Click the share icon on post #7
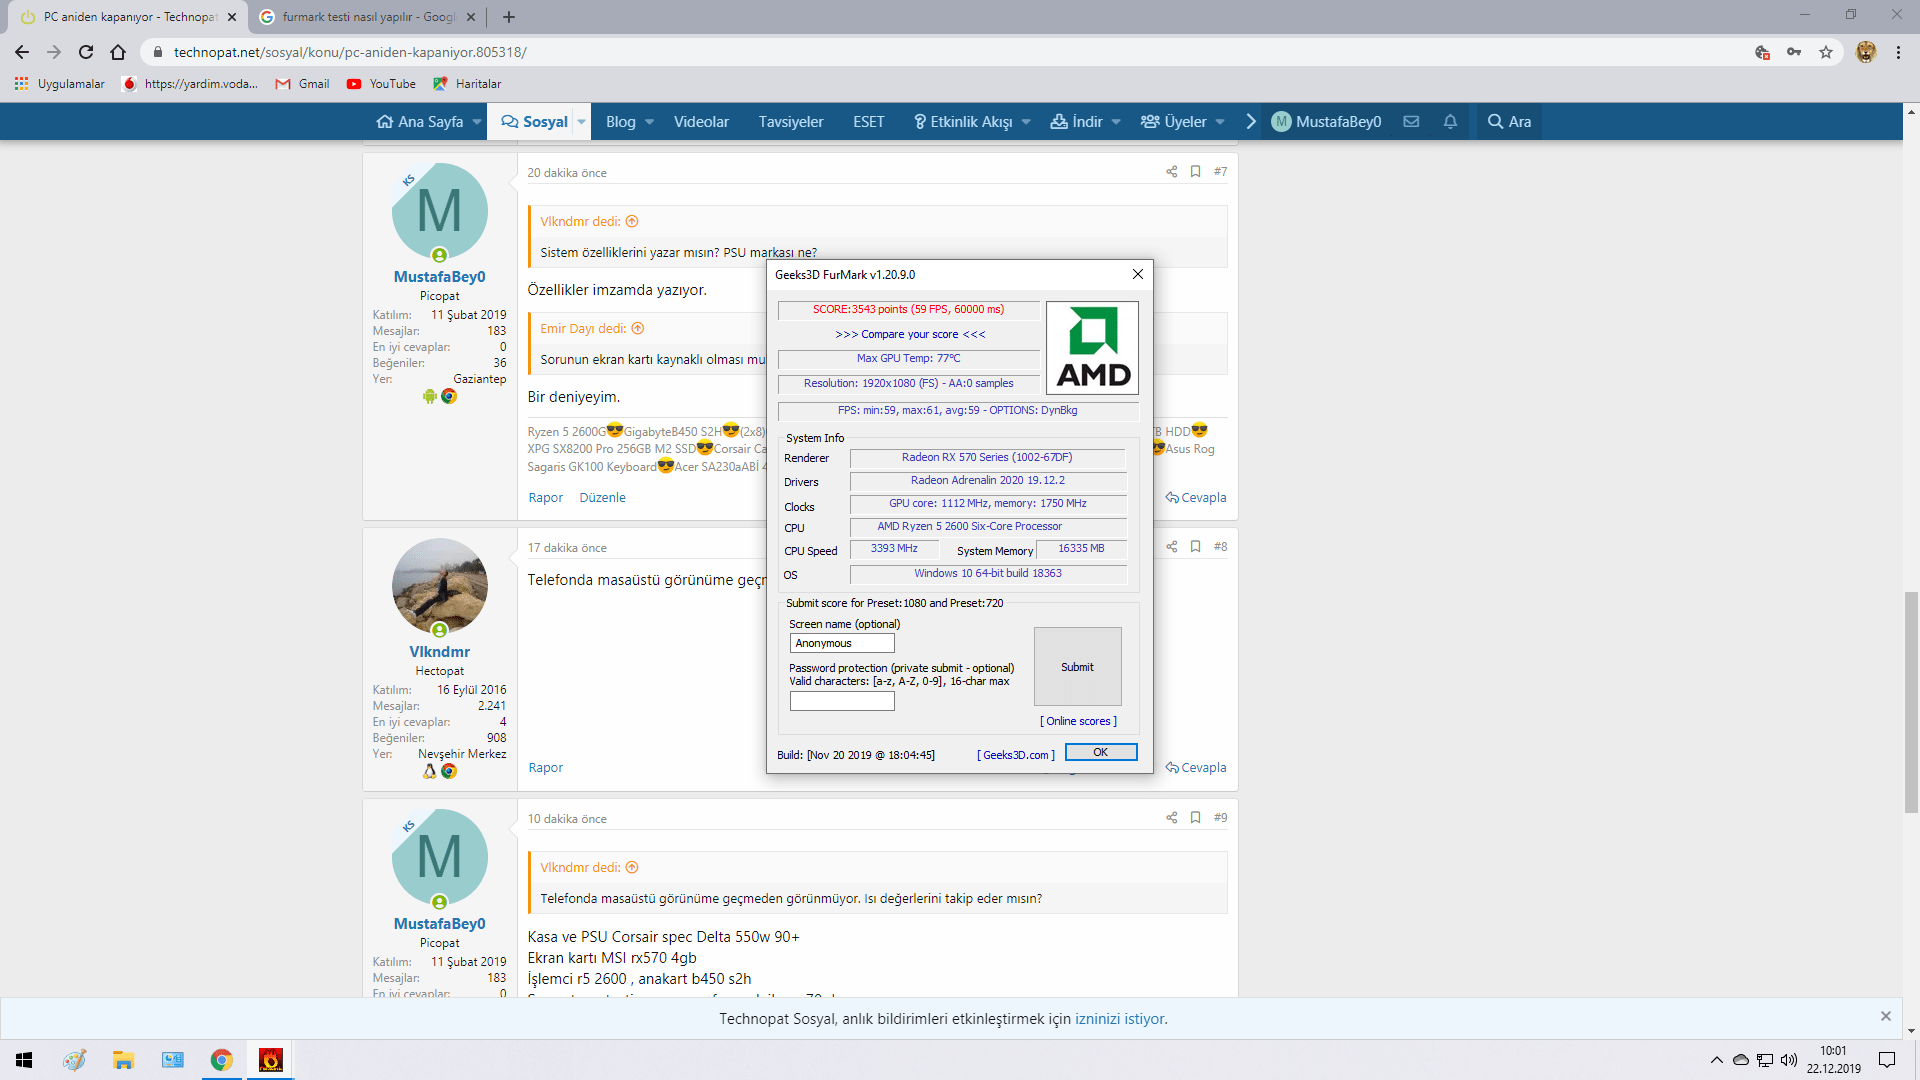The width and height of the screenshot is (1920, 1080). [x=1171, y=172]
